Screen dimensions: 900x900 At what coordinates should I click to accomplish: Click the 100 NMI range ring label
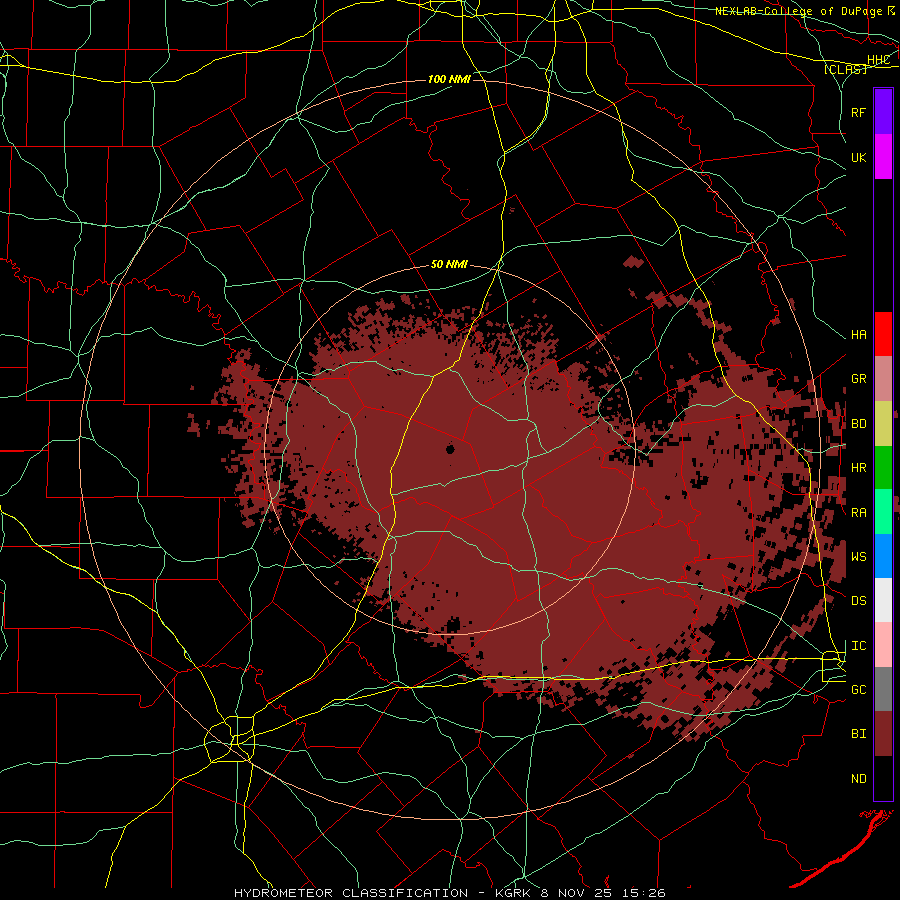pos(449,79)
